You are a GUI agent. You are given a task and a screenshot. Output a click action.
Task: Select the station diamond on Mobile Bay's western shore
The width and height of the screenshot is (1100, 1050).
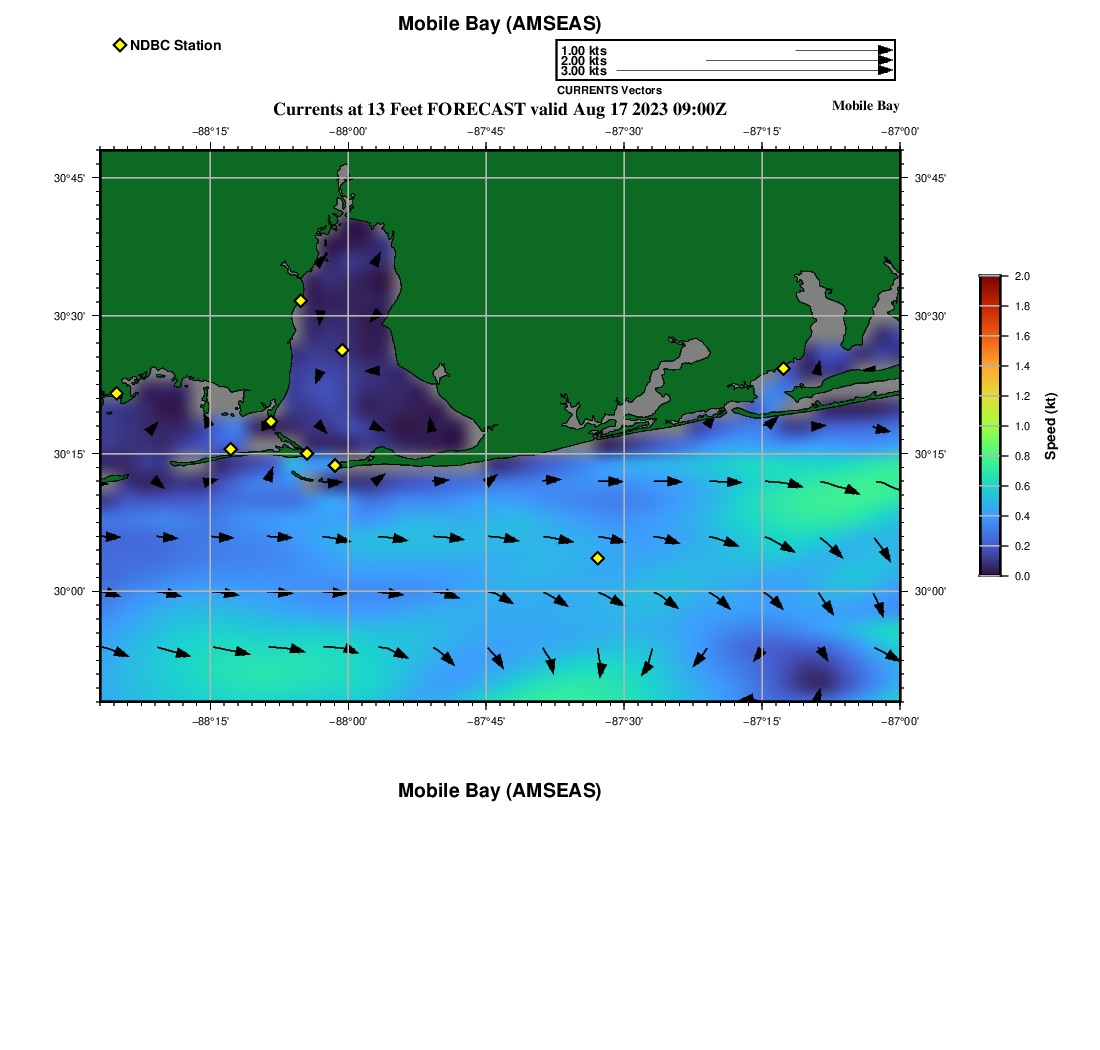(300, 301)
